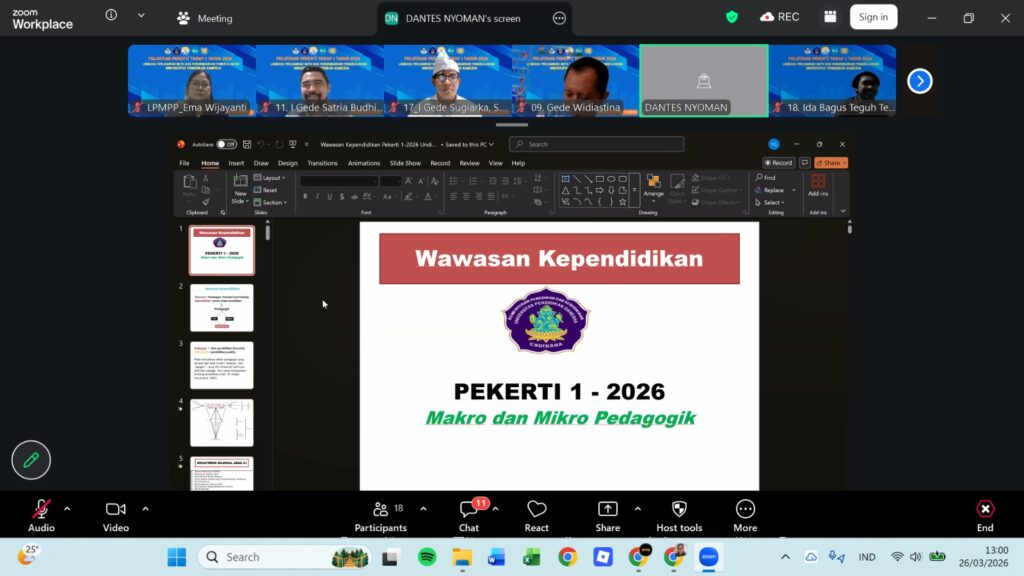Expand audio options arrow next to Audio
The width and height of the screenshot is (1024, 576).
[67, 508]
